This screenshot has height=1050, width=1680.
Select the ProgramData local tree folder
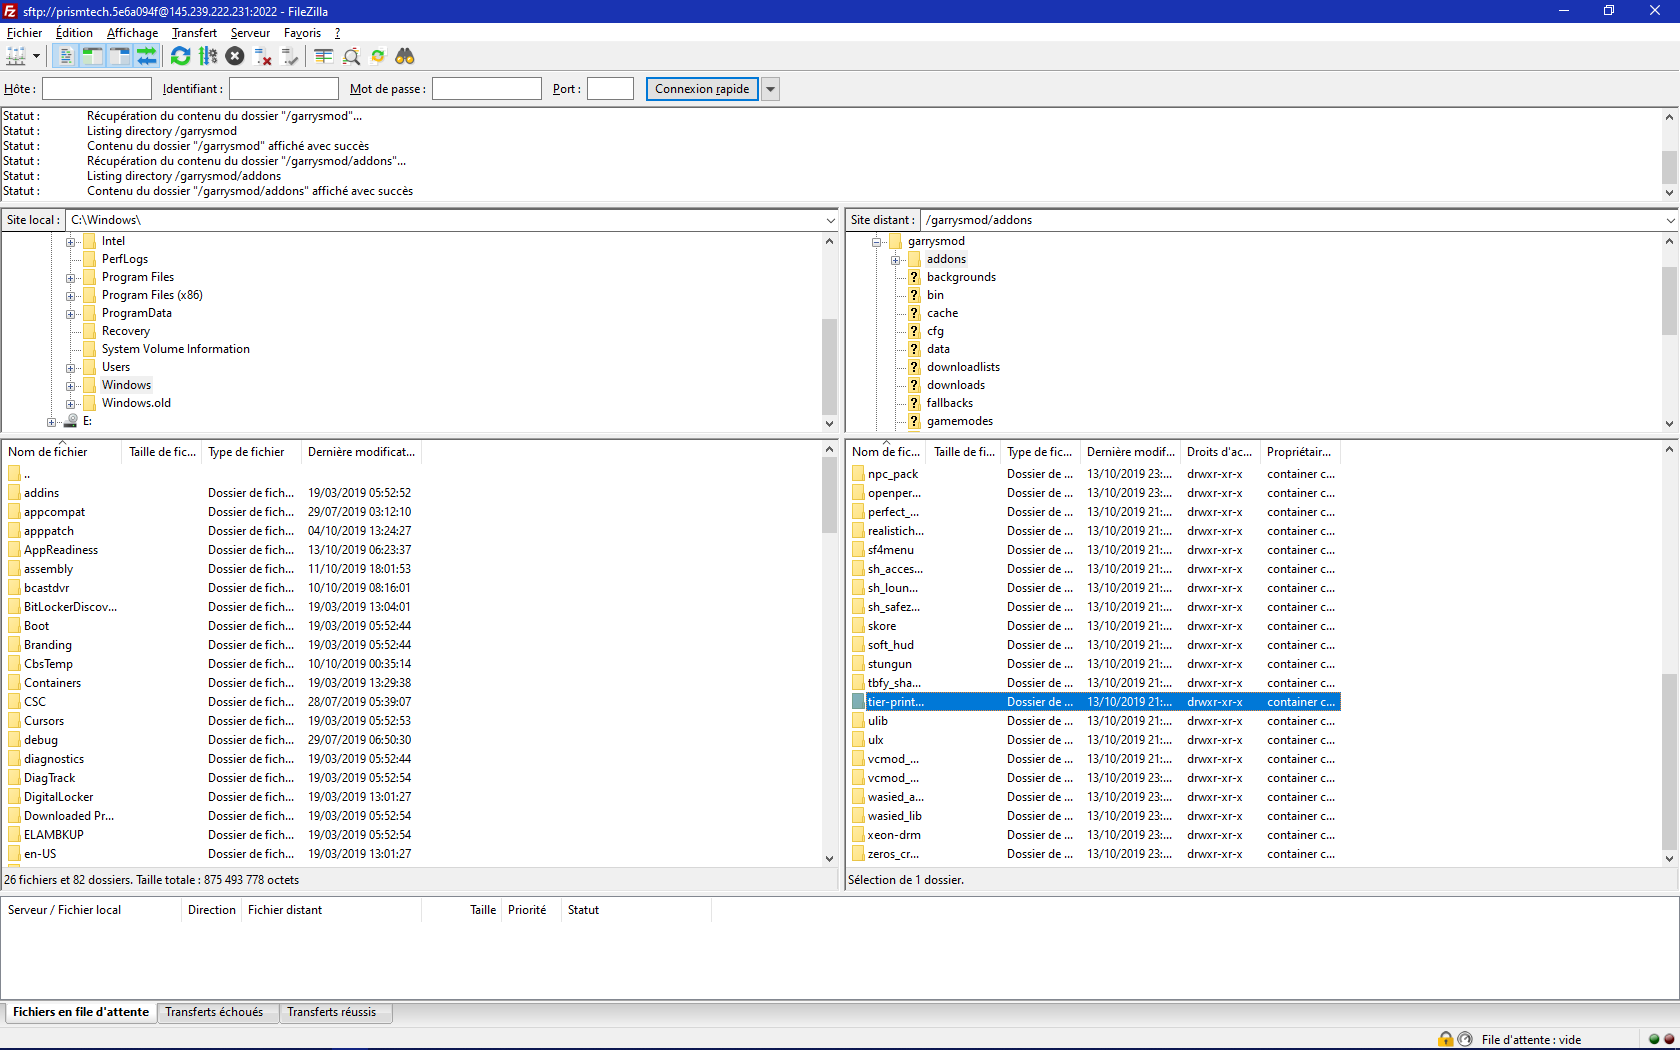point(137,313)
